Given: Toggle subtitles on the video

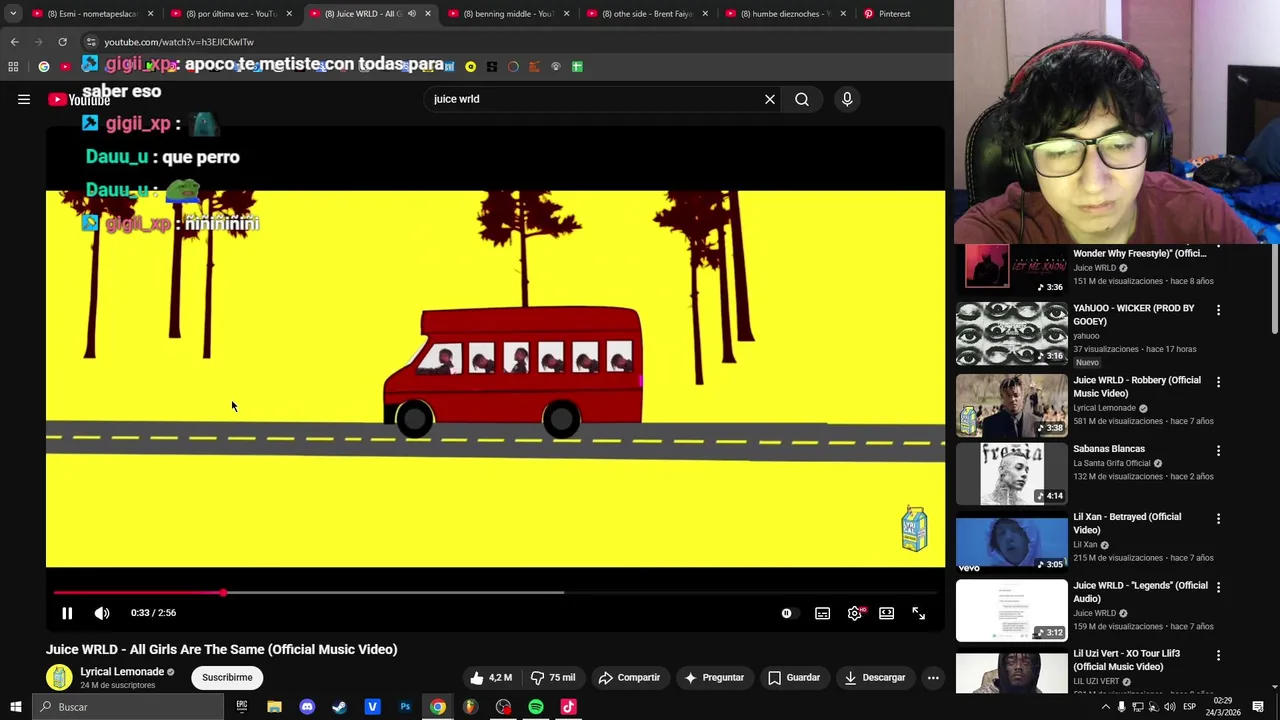Looking at the screenshot, I should point(822,613).
